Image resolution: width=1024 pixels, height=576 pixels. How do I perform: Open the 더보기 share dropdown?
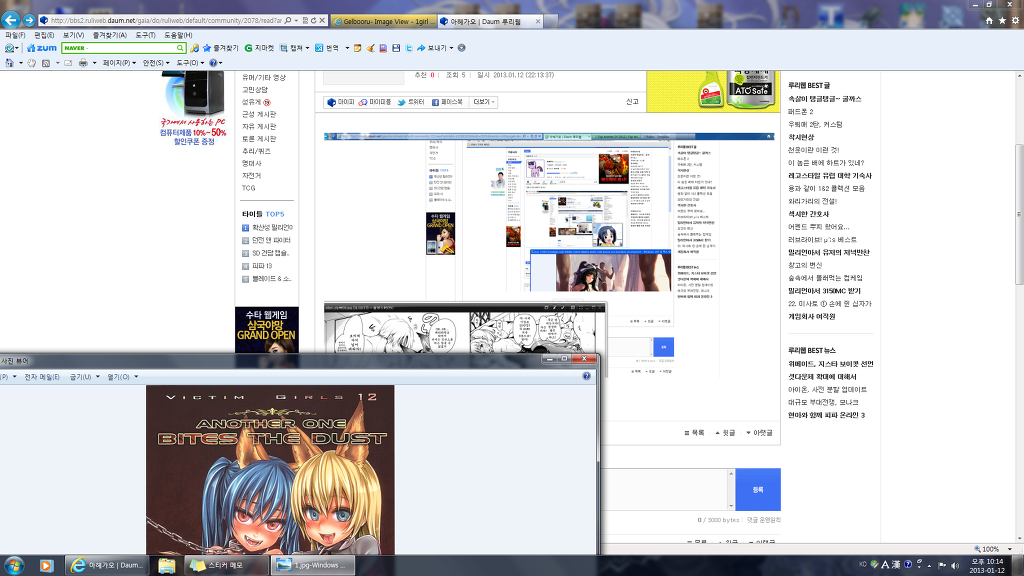pos(484,102)
